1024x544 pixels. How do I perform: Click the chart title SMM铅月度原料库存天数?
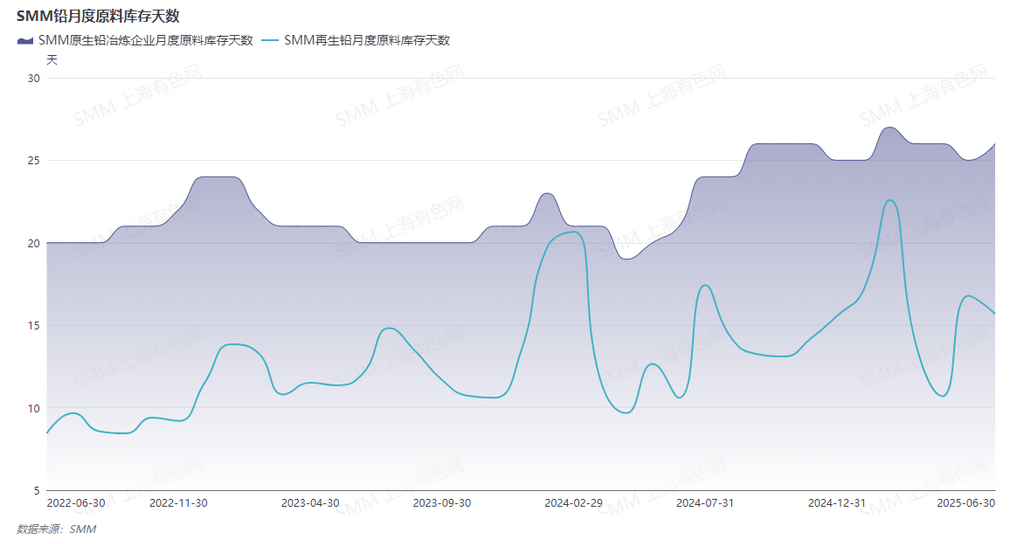click(x=98, y=16)
